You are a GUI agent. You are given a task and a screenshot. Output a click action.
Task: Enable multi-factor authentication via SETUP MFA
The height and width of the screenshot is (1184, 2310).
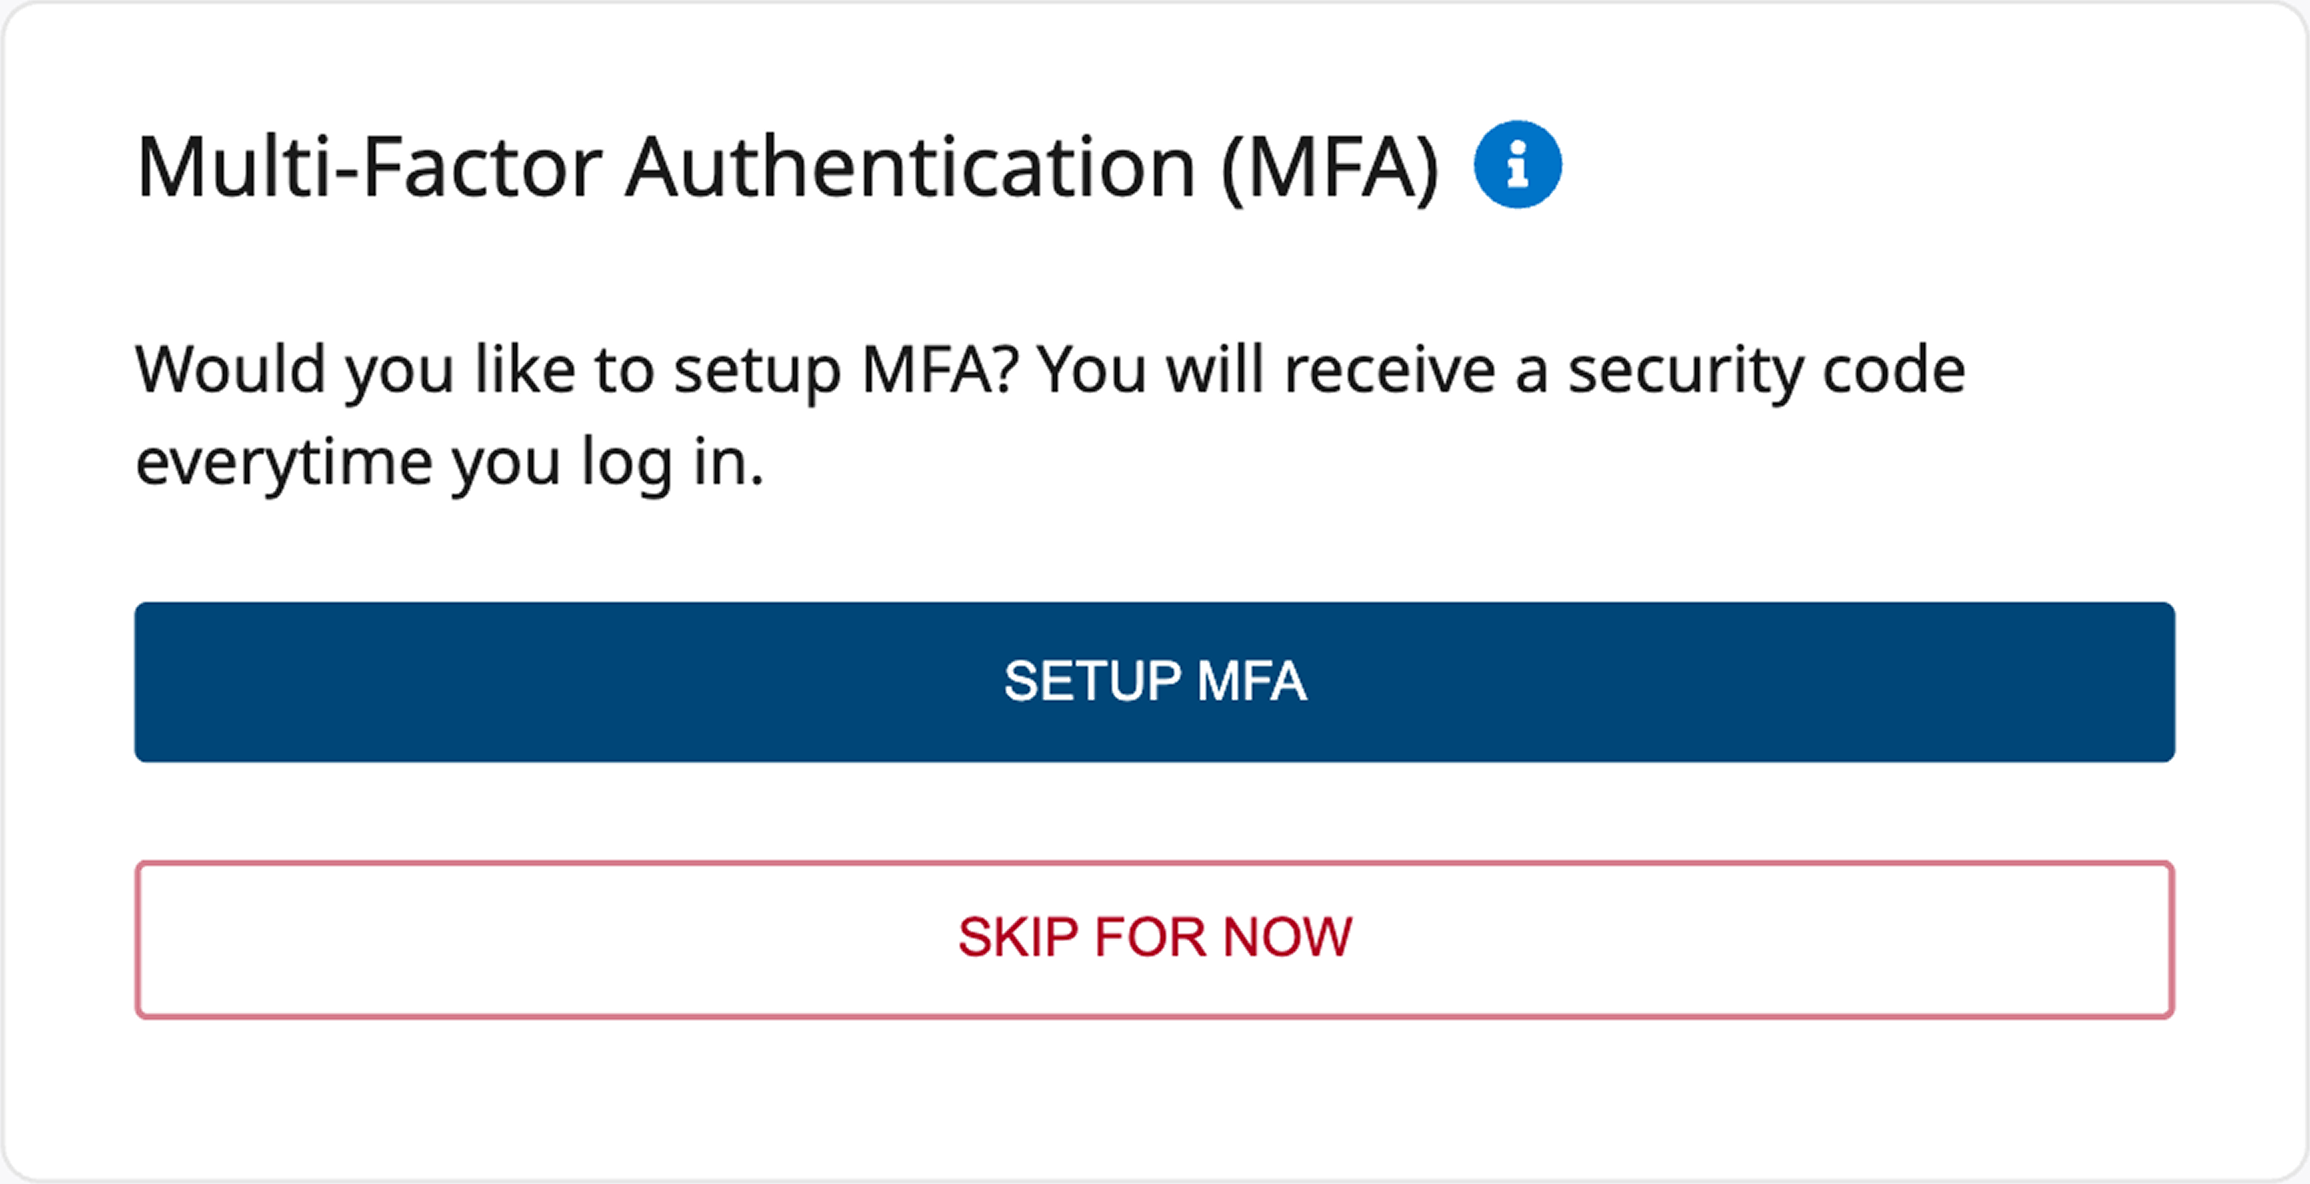coord(1154,682)
